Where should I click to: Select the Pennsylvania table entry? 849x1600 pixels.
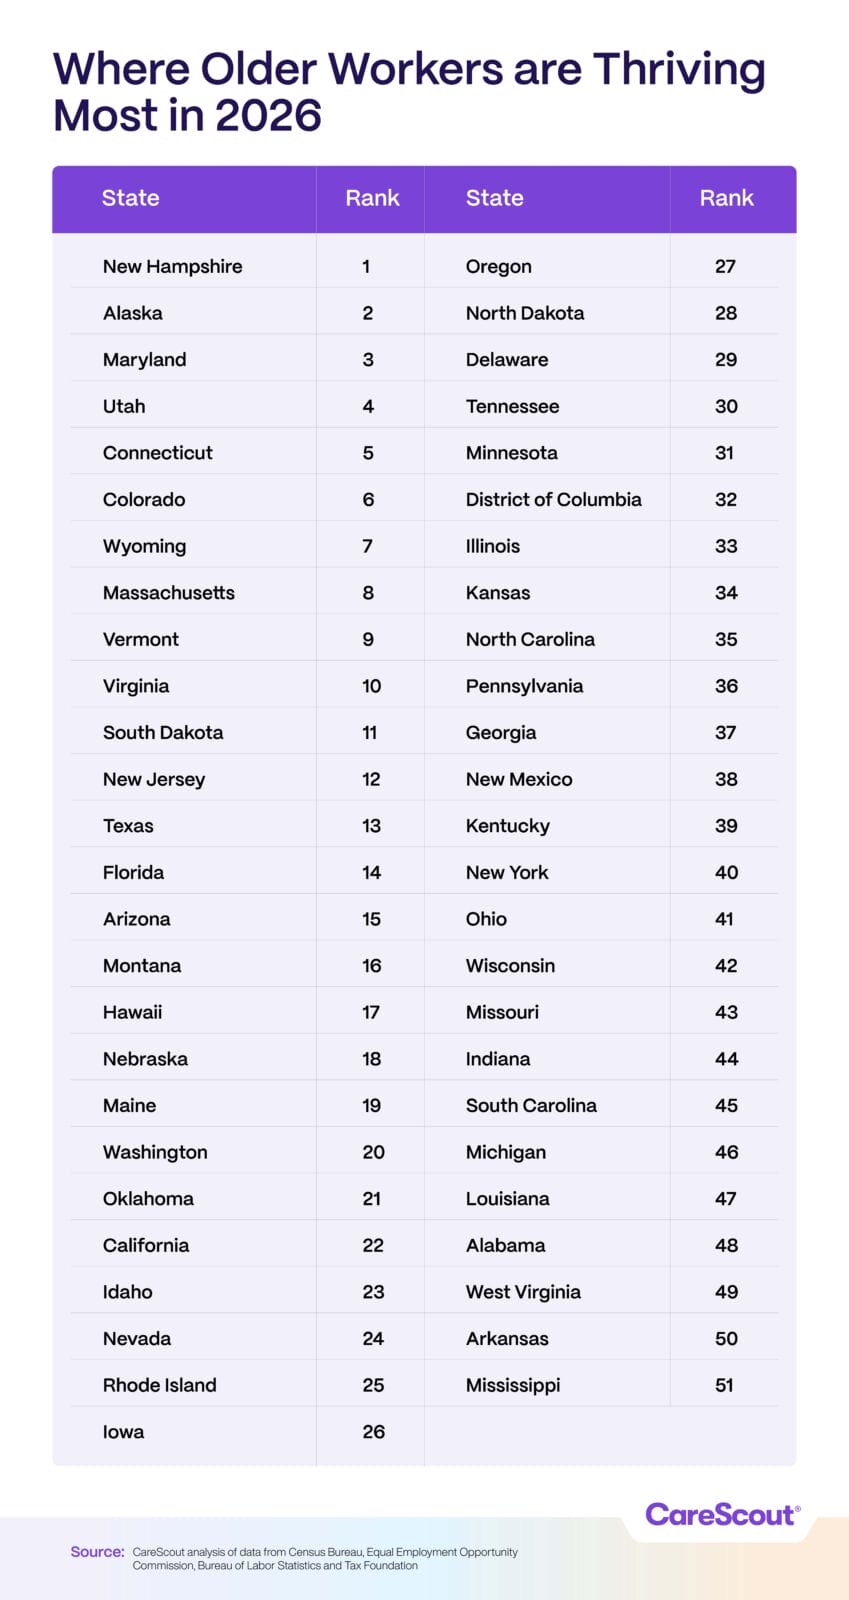pyautogui.click(x=525, y=687)
